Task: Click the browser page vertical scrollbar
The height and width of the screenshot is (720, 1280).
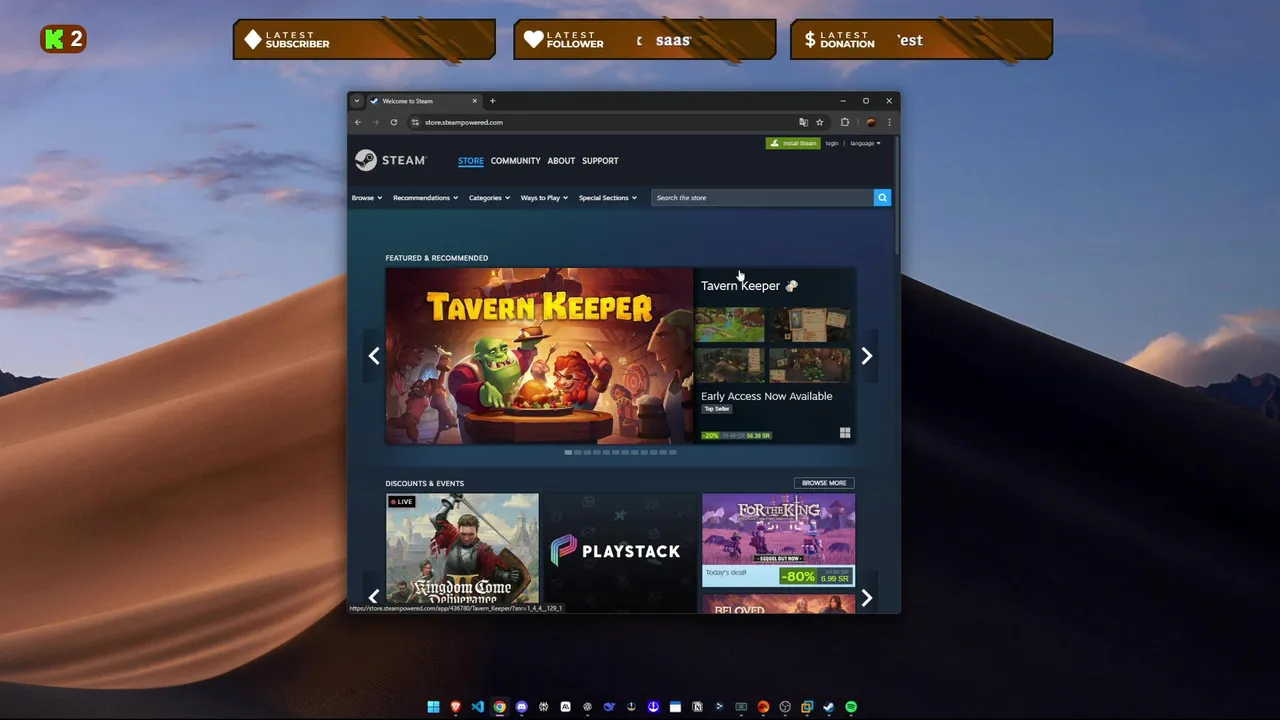Action: pos(897,195)
